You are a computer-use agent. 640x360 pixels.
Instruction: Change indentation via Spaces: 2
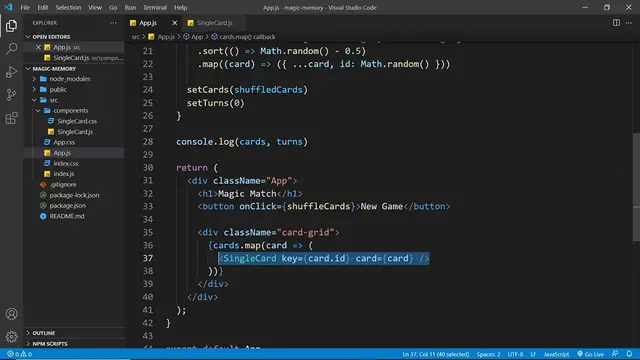point(488,354)
